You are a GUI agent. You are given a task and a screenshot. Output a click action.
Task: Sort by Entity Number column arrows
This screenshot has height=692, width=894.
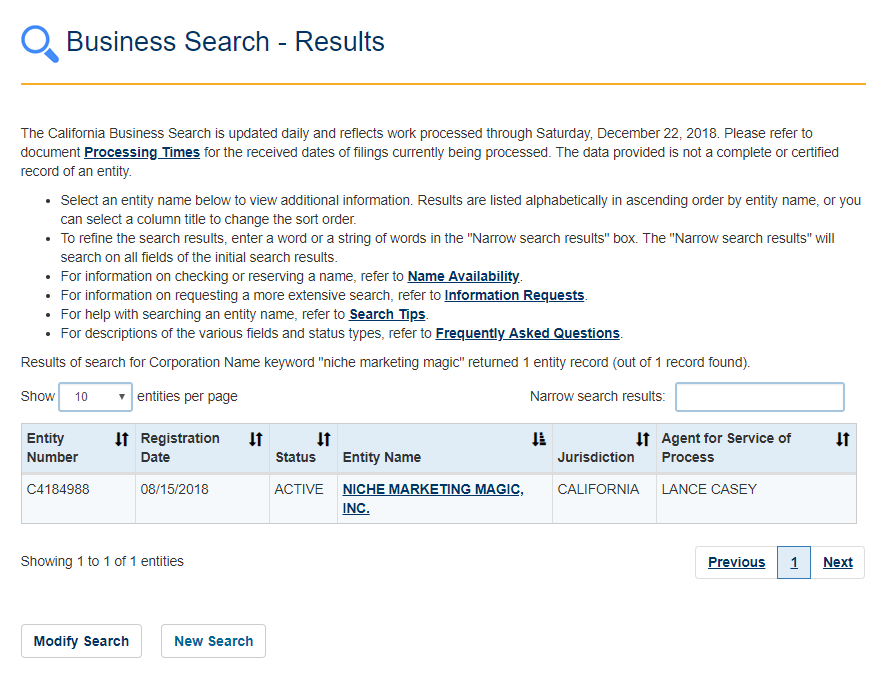(x=122, y=439)
